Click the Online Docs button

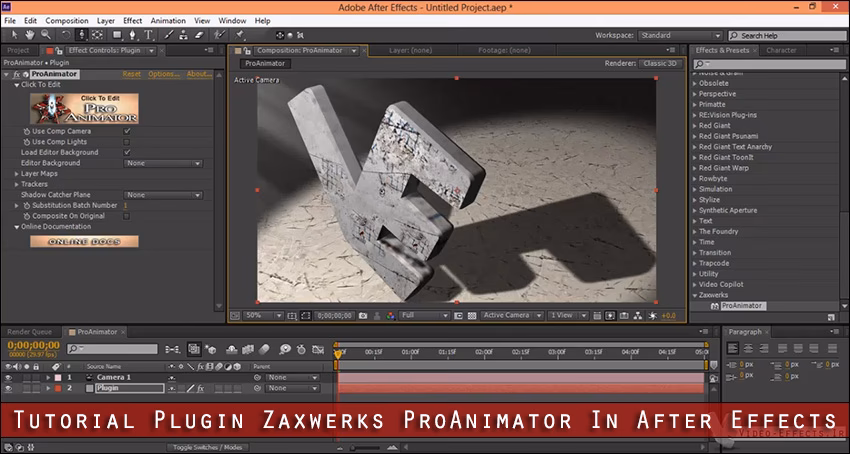[84, 242]
